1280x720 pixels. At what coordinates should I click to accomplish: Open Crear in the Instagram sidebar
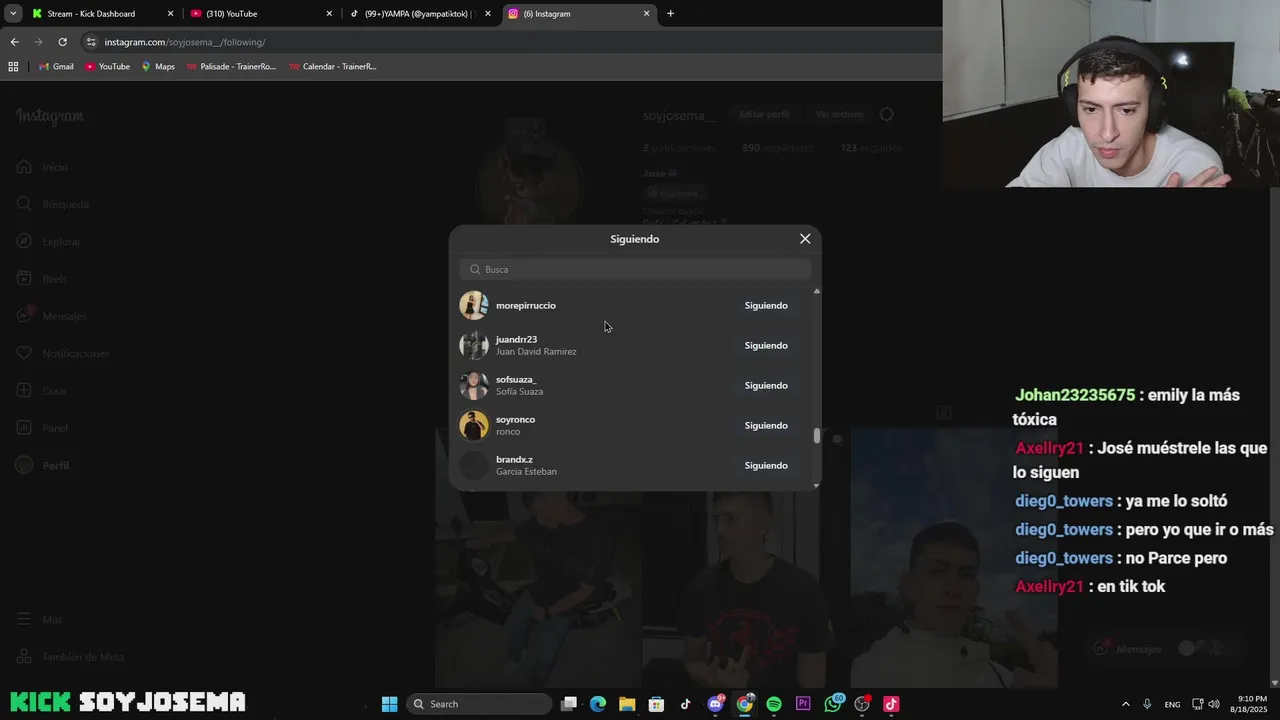tap(41, 391)
